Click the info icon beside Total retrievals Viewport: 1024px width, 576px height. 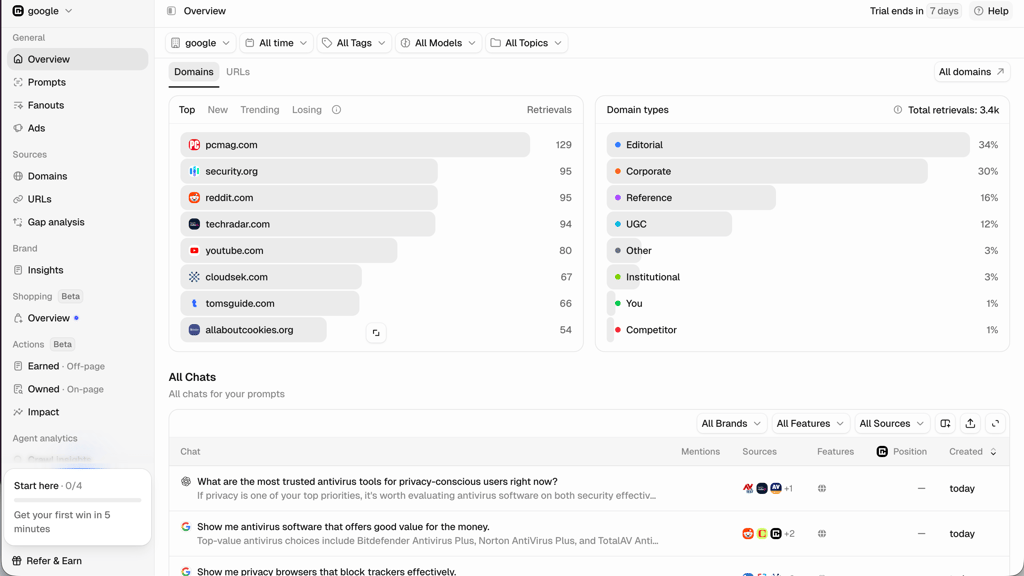point(898,110)
